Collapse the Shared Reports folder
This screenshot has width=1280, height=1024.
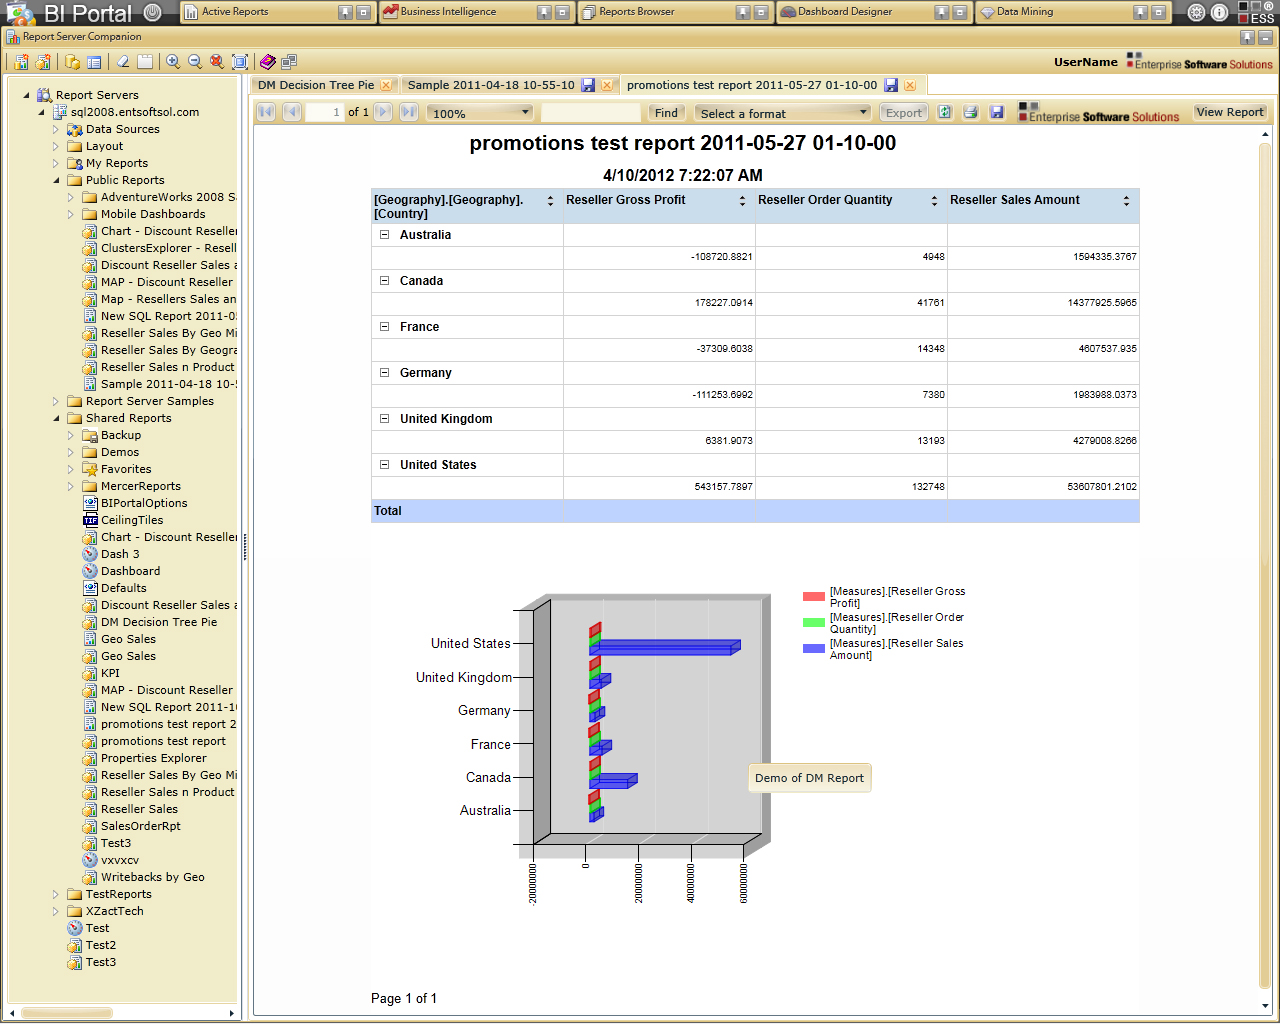click(56, 418)
